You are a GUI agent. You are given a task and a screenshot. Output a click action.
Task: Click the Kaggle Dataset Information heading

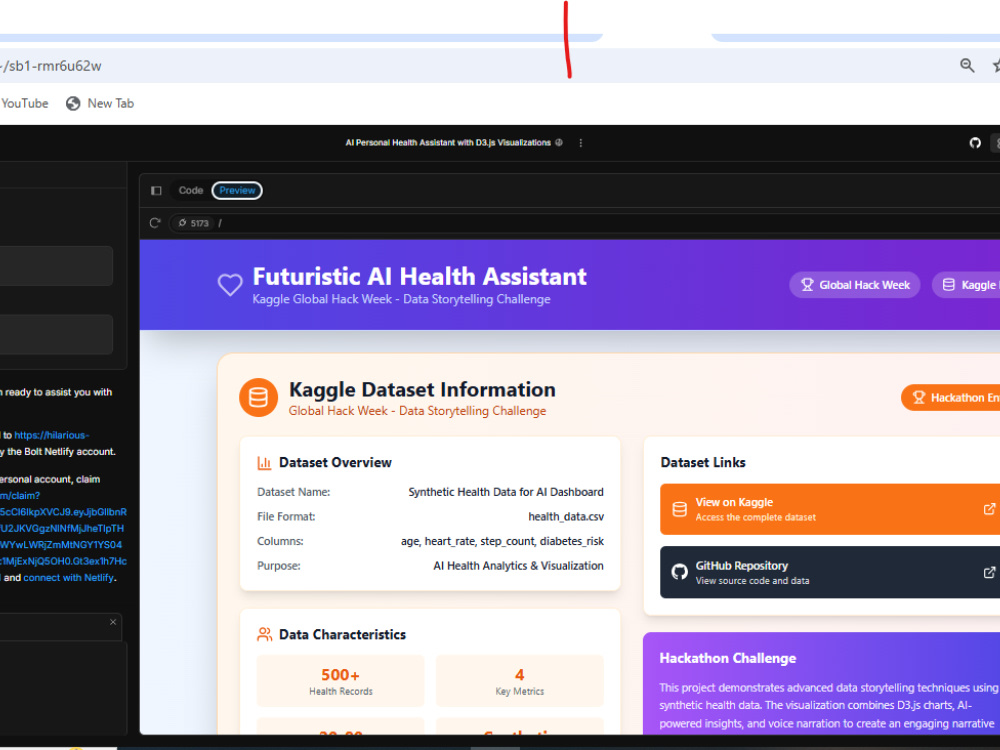(x=422, y=390)
